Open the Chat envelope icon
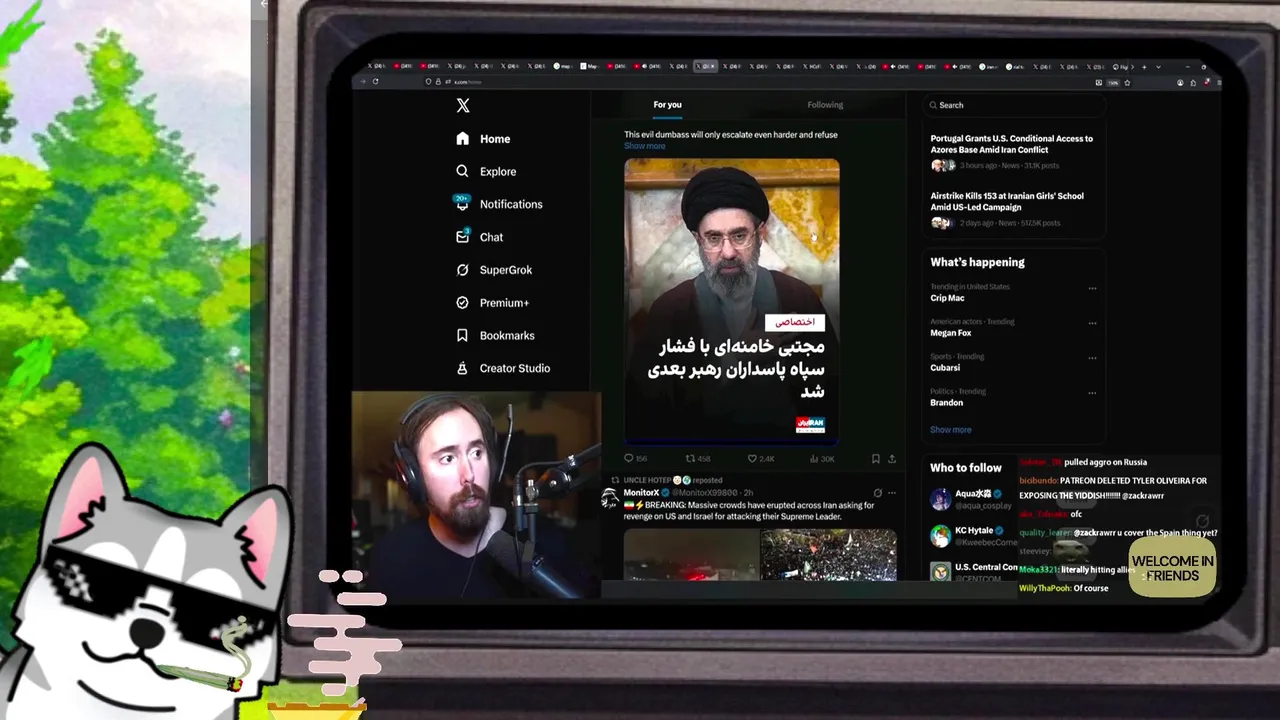This screenshot has height=720, width=1280. [x=462, y=237]
